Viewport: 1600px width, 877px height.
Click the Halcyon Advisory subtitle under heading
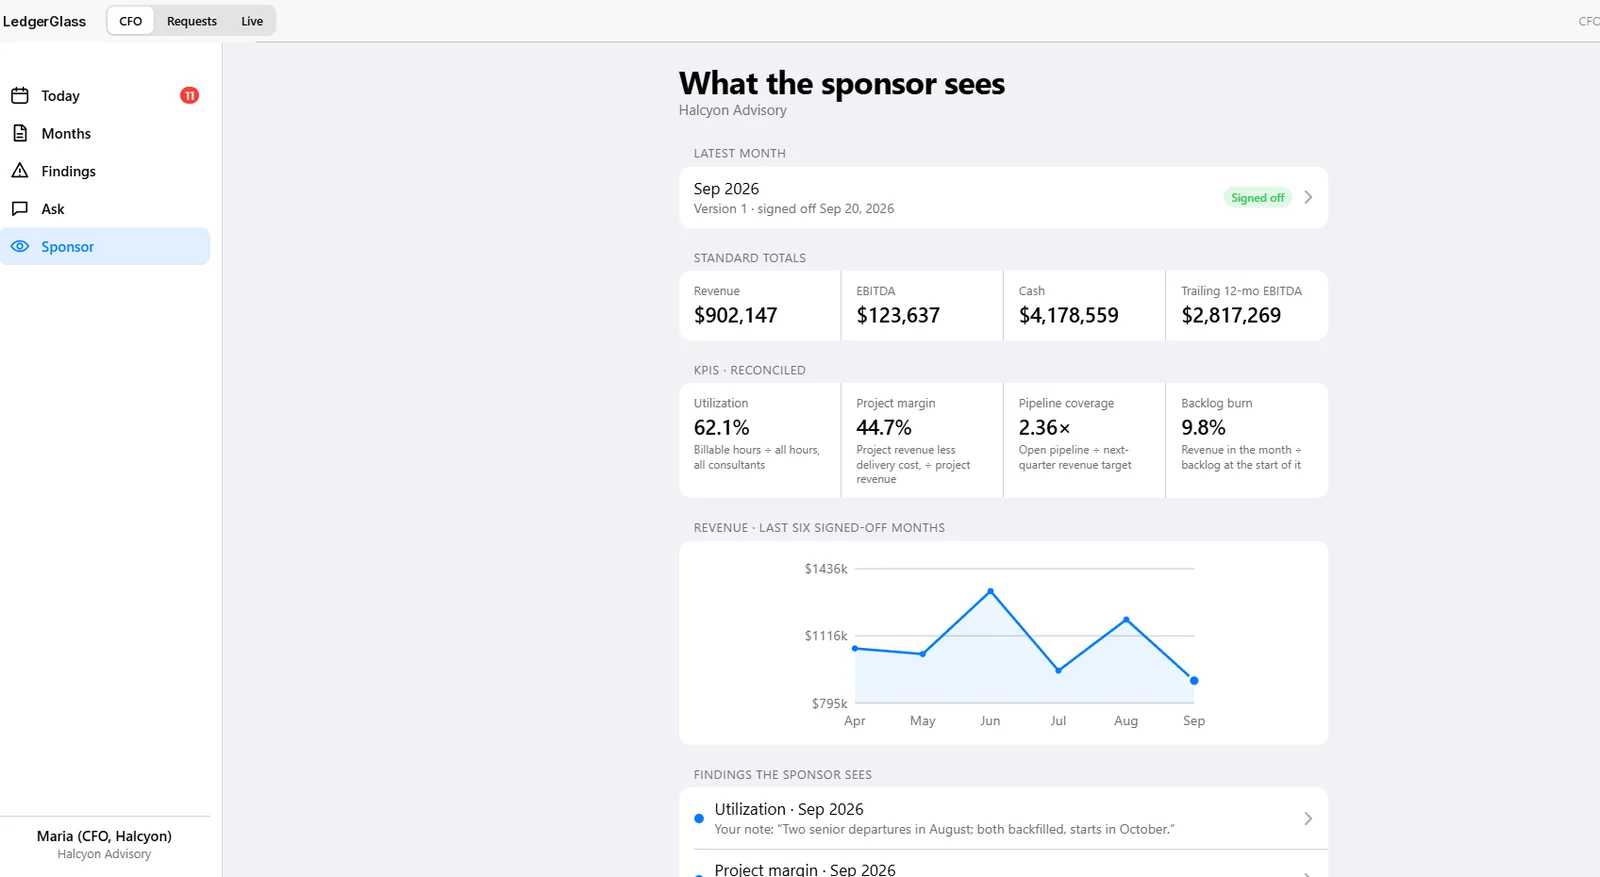(733, 110)
